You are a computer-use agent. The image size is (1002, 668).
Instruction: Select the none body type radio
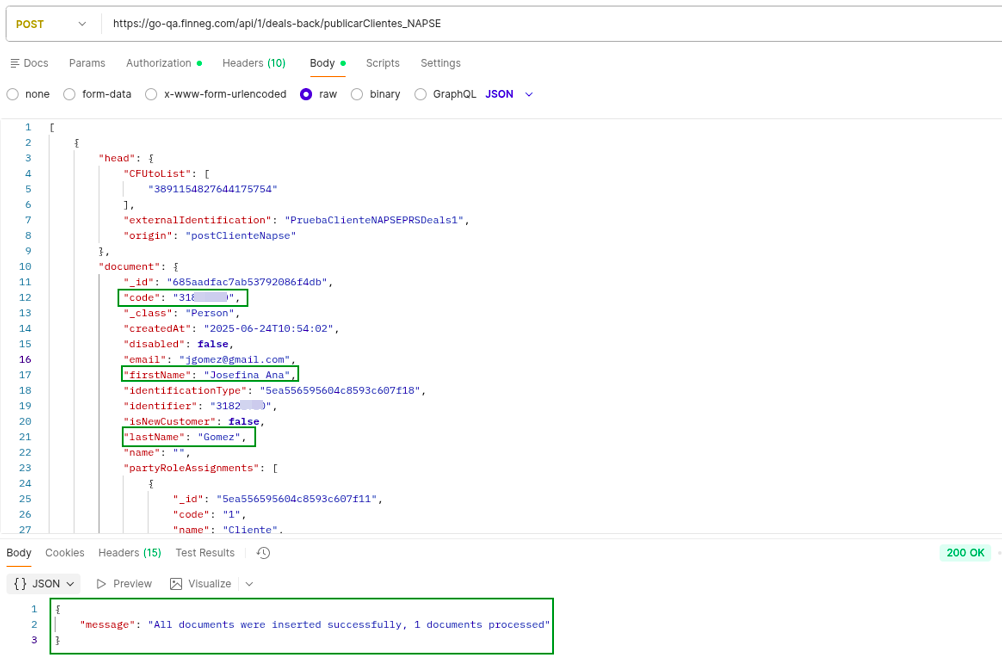[x=13, y=94]
